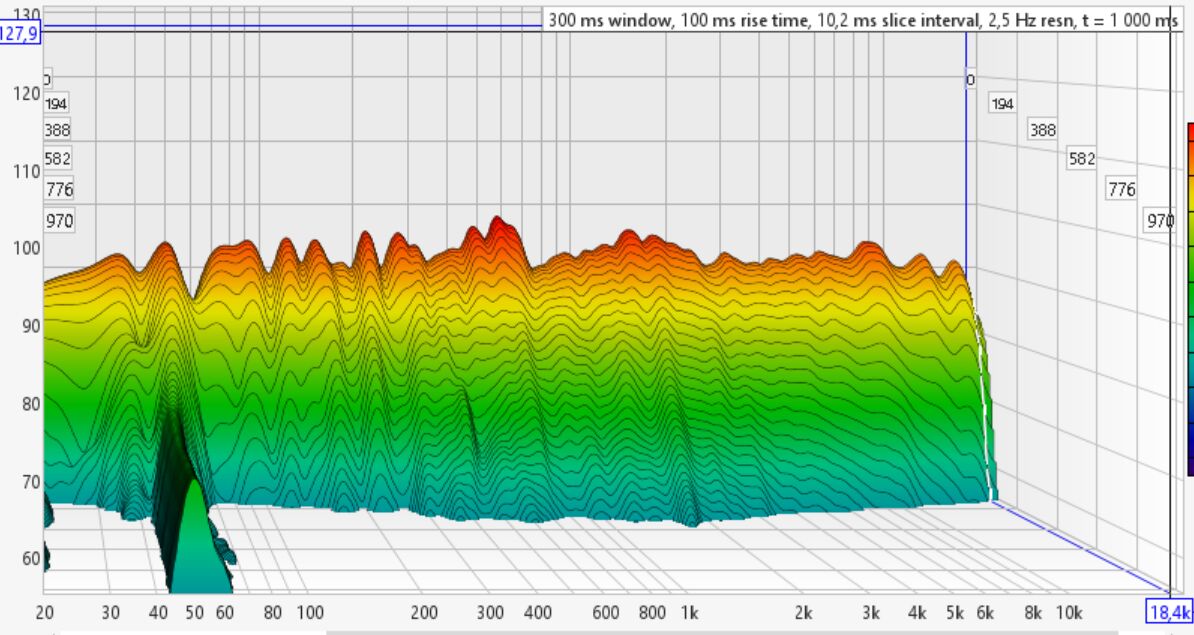Click the 20 Hz tick on frequency axis

pos(44,612)
